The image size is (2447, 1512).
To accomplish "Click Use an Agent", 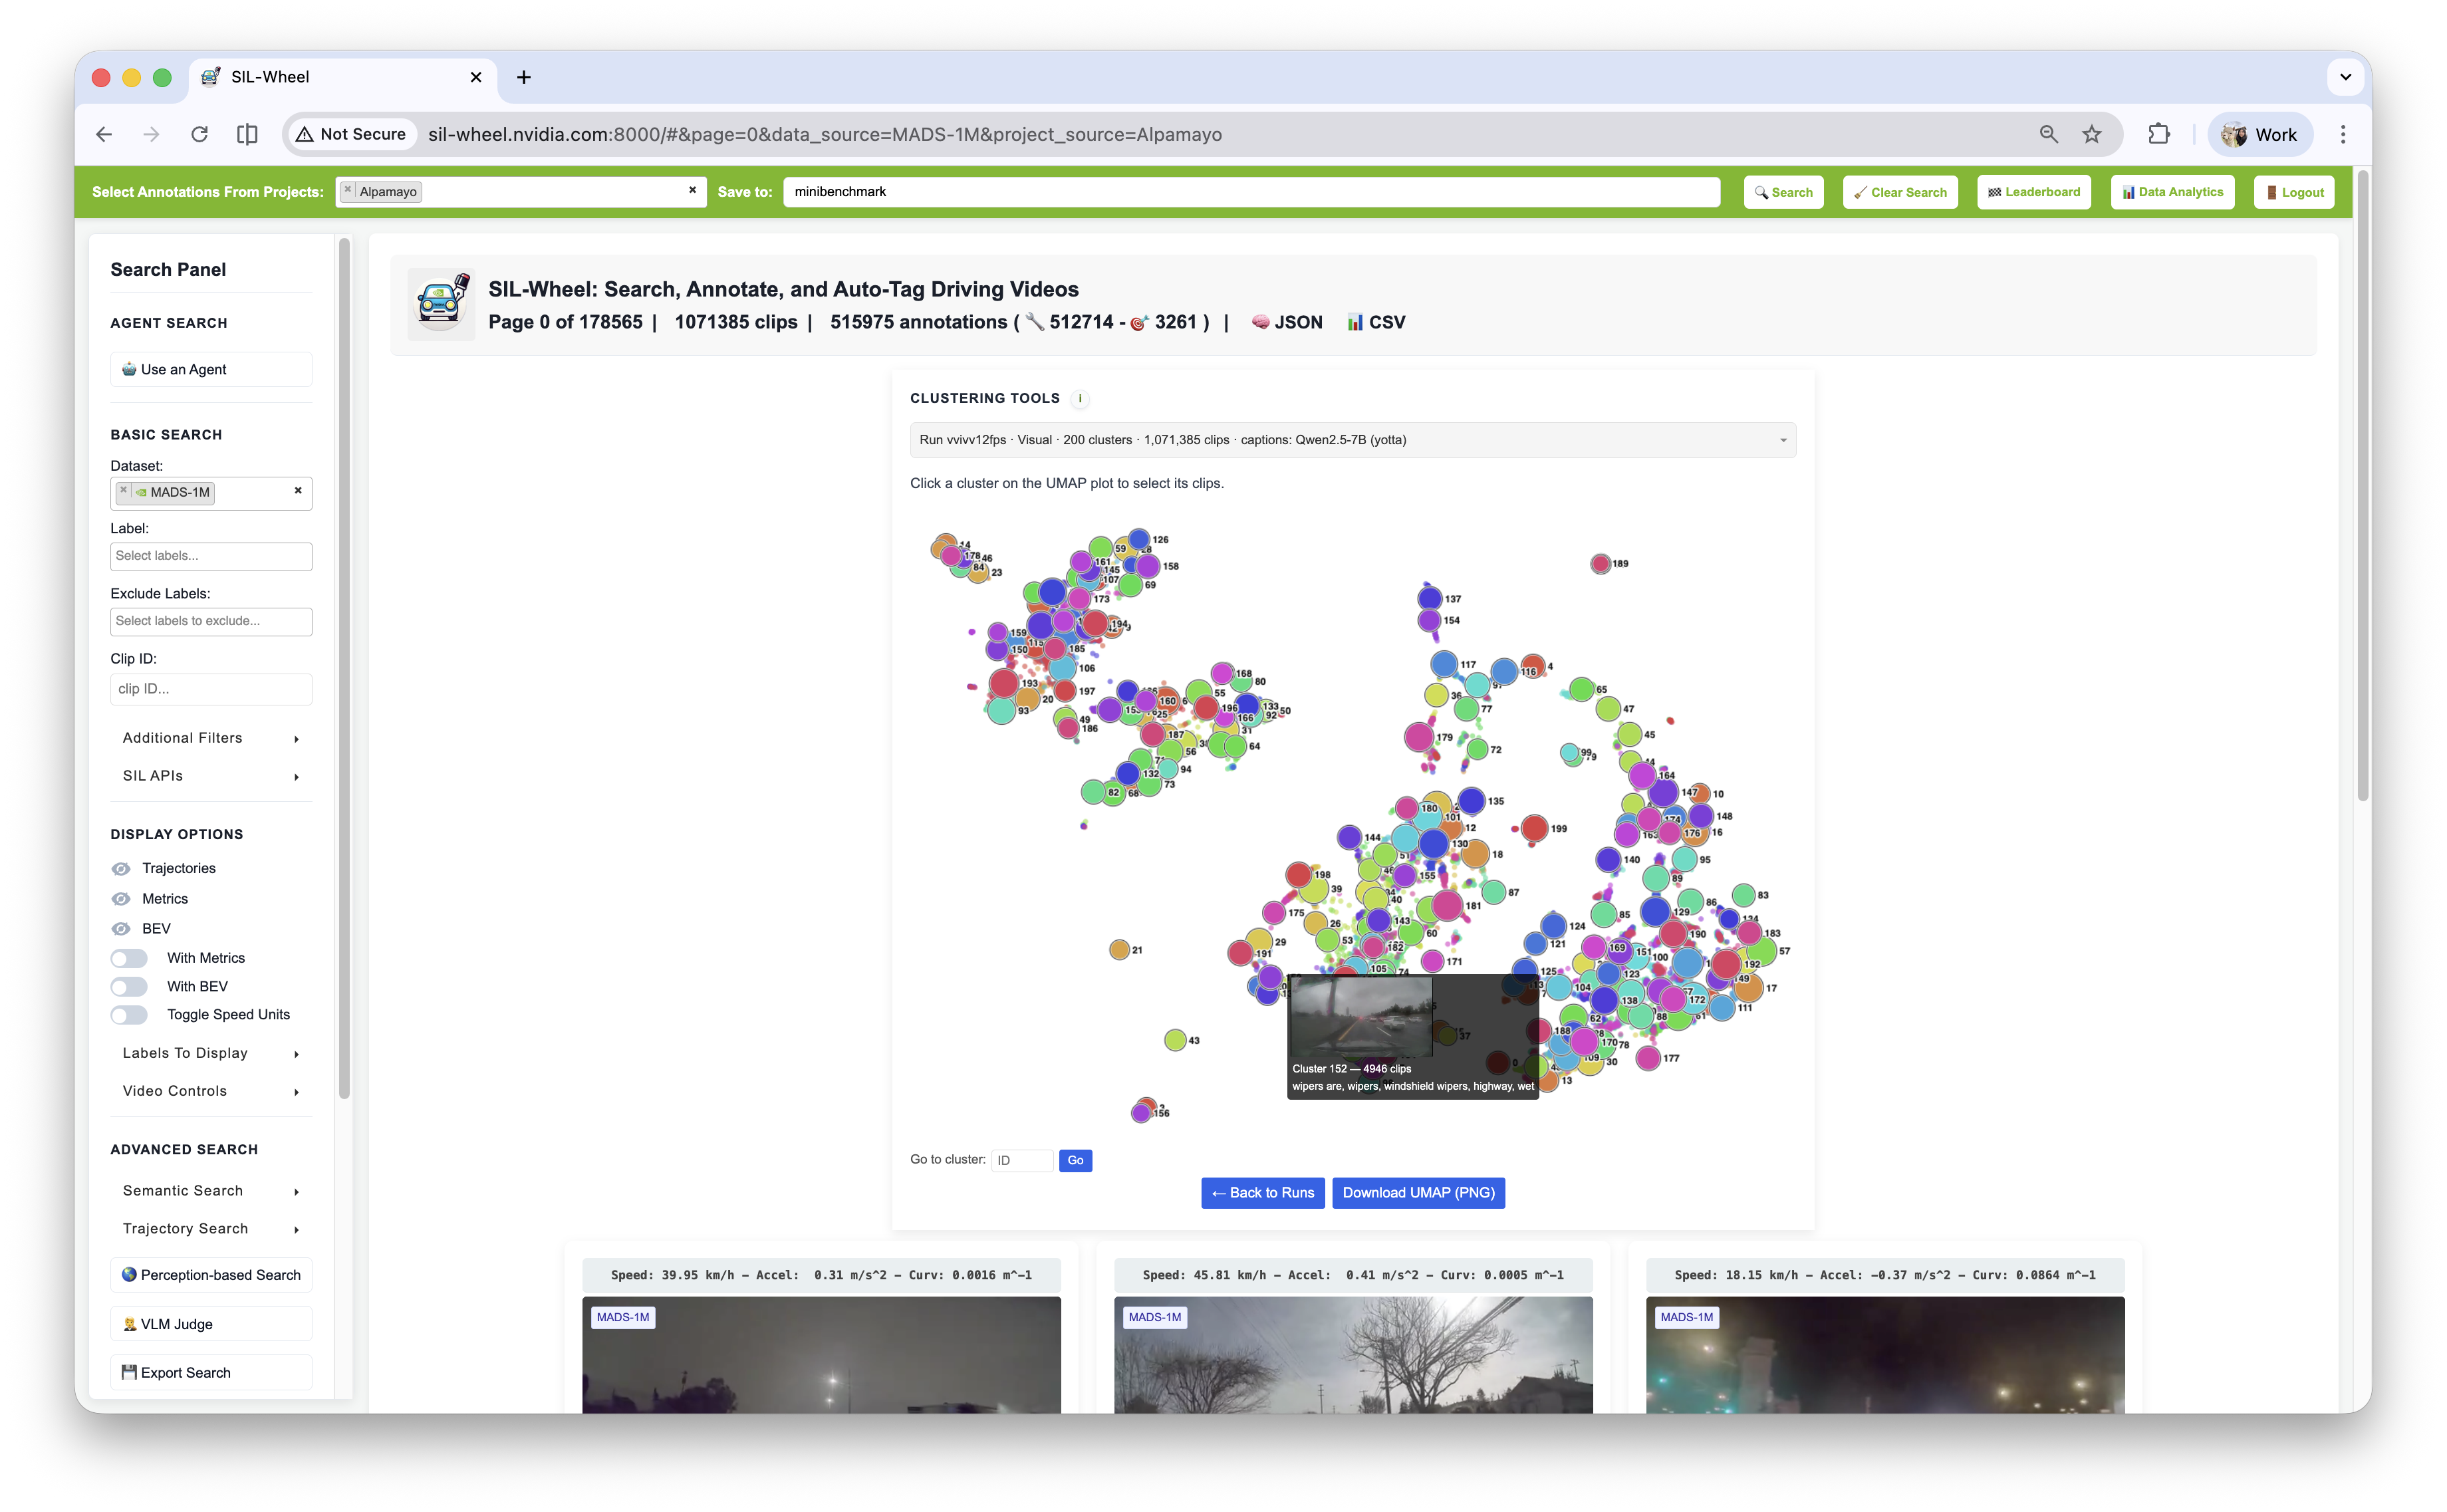I will [211, 369].
